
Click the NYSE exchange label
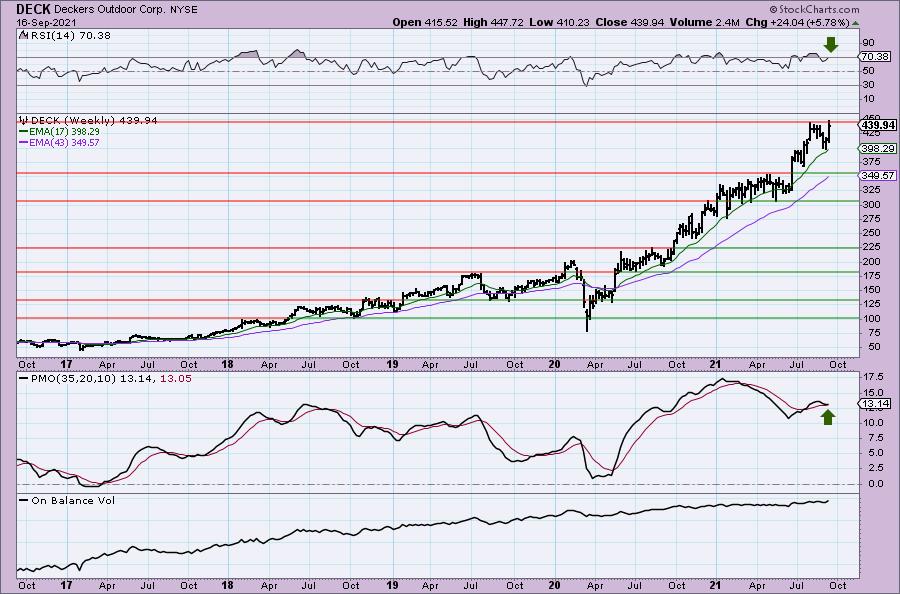click(x=182, y=10)
